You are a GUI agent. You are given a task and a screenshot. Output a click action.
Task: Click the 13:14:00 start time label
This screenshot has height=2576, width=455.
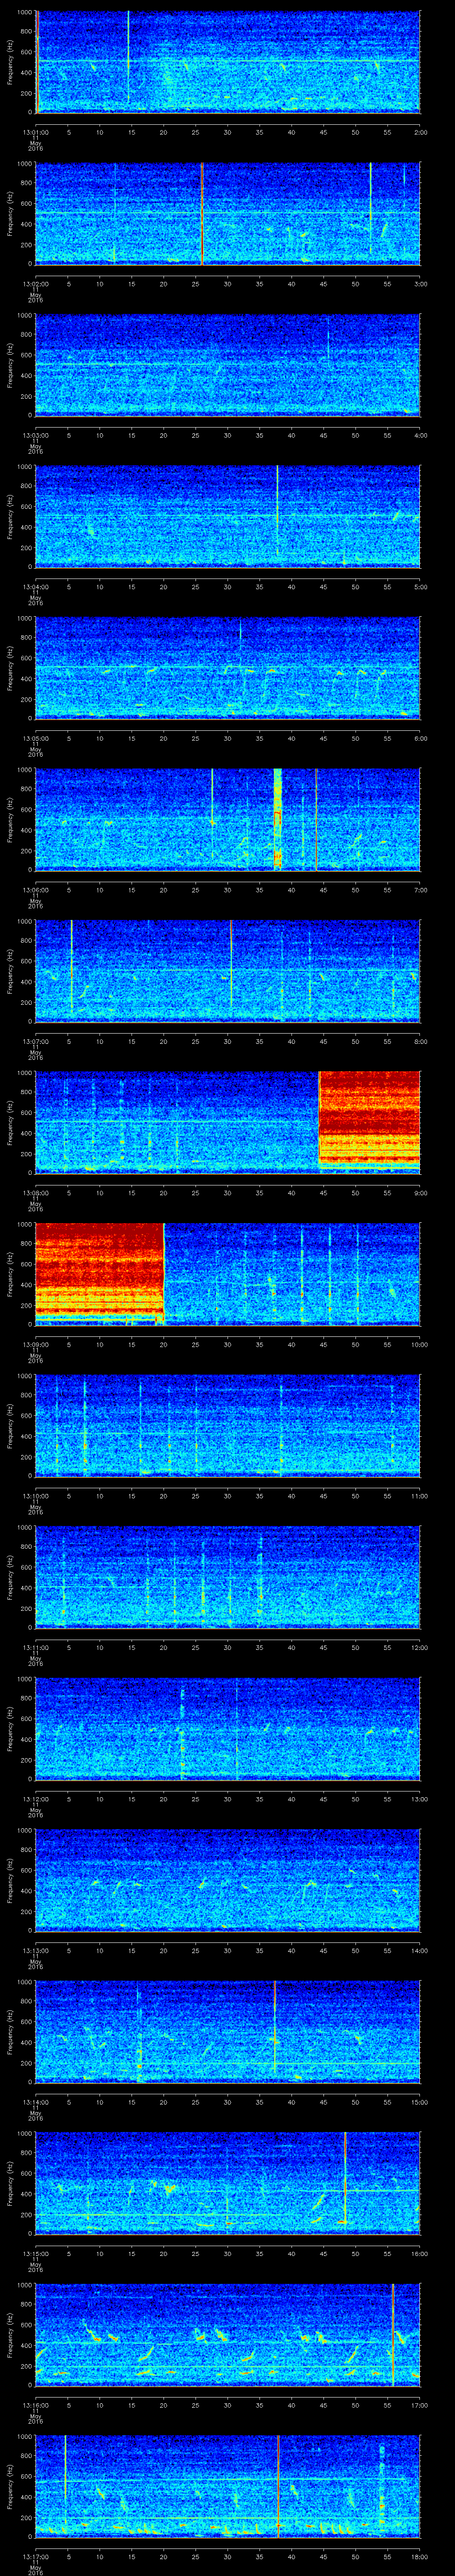[35, 2102]
